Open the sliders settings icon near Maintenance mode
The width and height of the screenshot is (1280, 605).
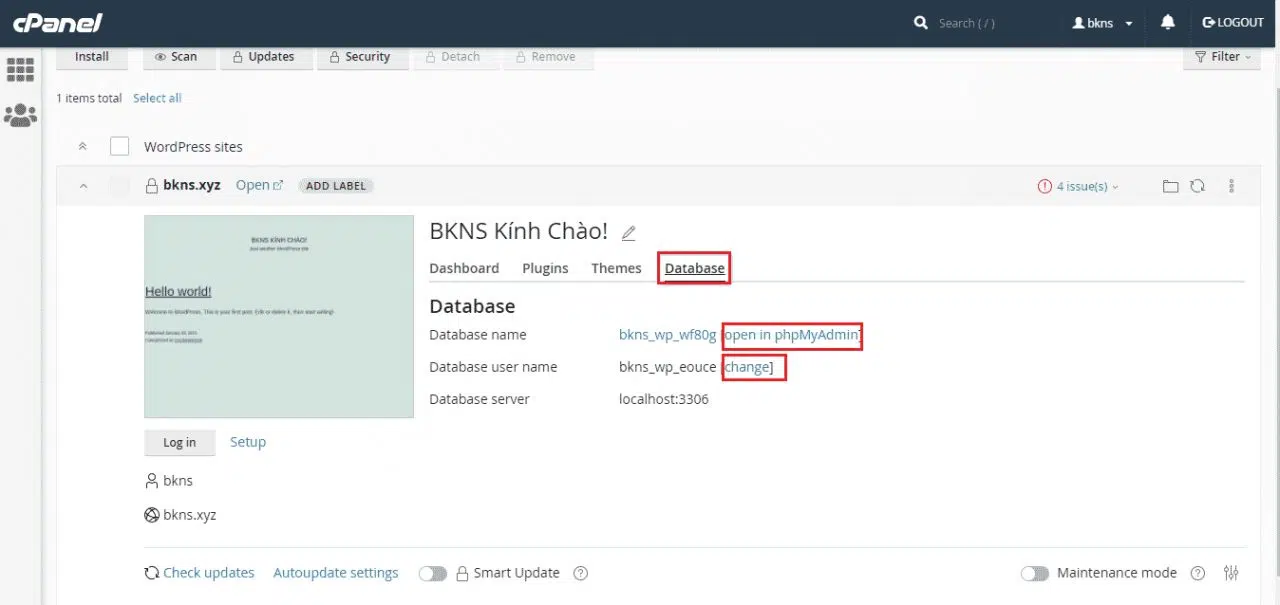pyautogui.click(x=1231, y=573)
